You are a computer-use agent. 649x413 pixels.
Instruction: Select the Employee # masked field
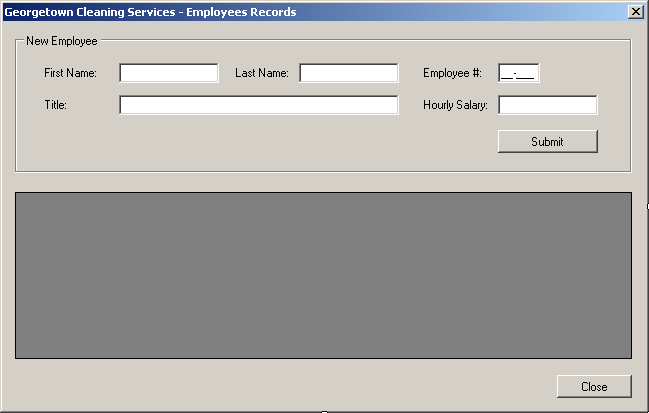[x=519, y=73]
